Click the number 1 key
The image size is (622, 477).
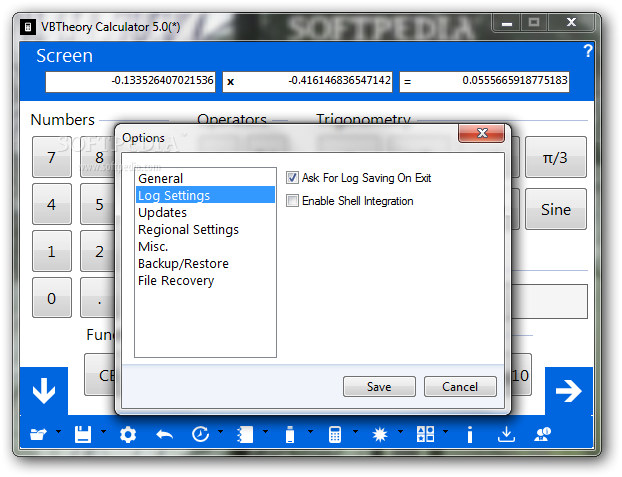tap(52, 251)
